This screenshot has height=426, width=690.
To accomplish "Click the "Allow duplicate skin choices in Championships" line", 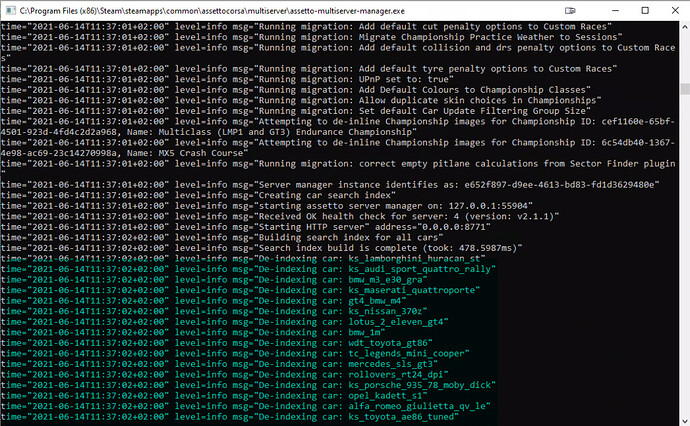I will click(x=301, y=100).
